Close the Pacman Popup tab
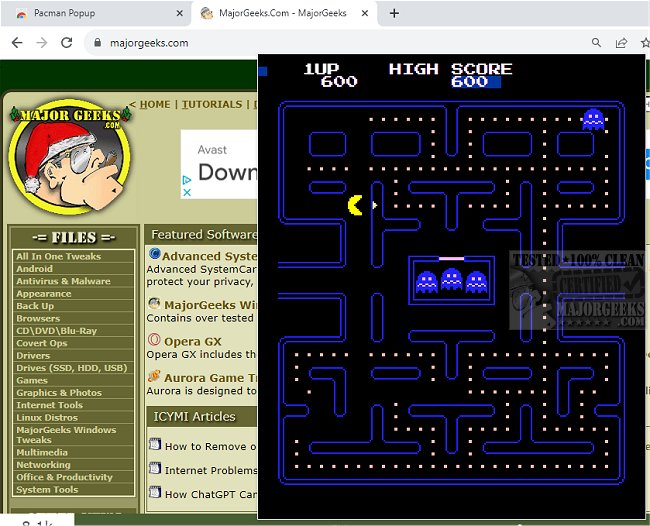 (179, 13)
